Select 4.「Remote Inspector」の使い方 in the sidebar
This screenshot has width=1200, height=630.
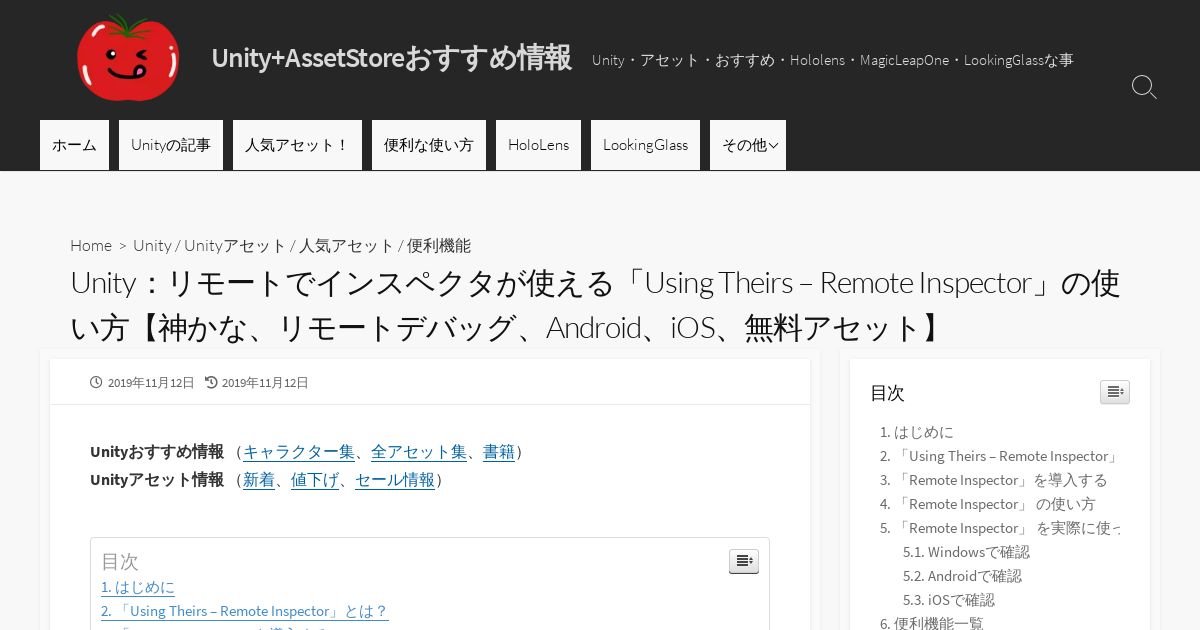coord(988,504)
